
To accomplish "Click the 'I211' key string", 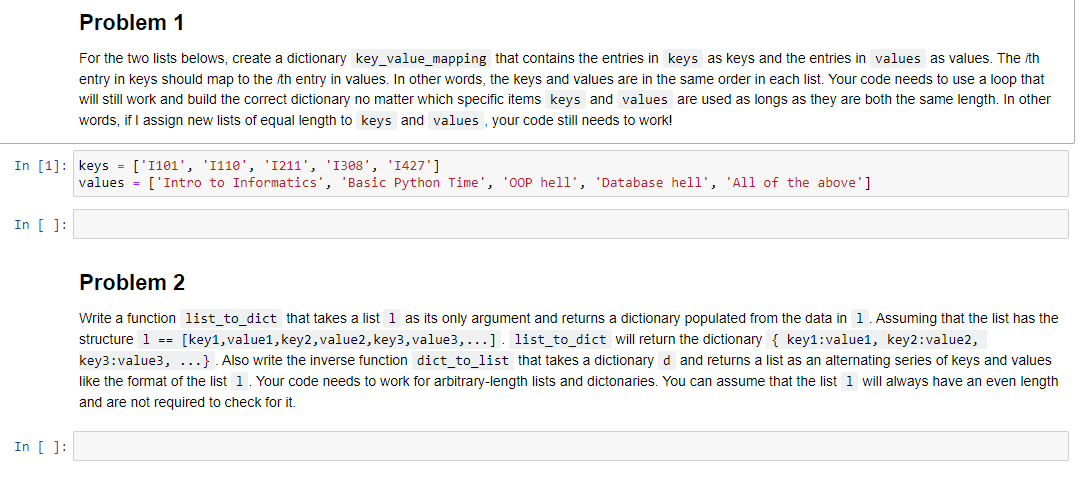I will pyautogui.click(x=286, y=165).
